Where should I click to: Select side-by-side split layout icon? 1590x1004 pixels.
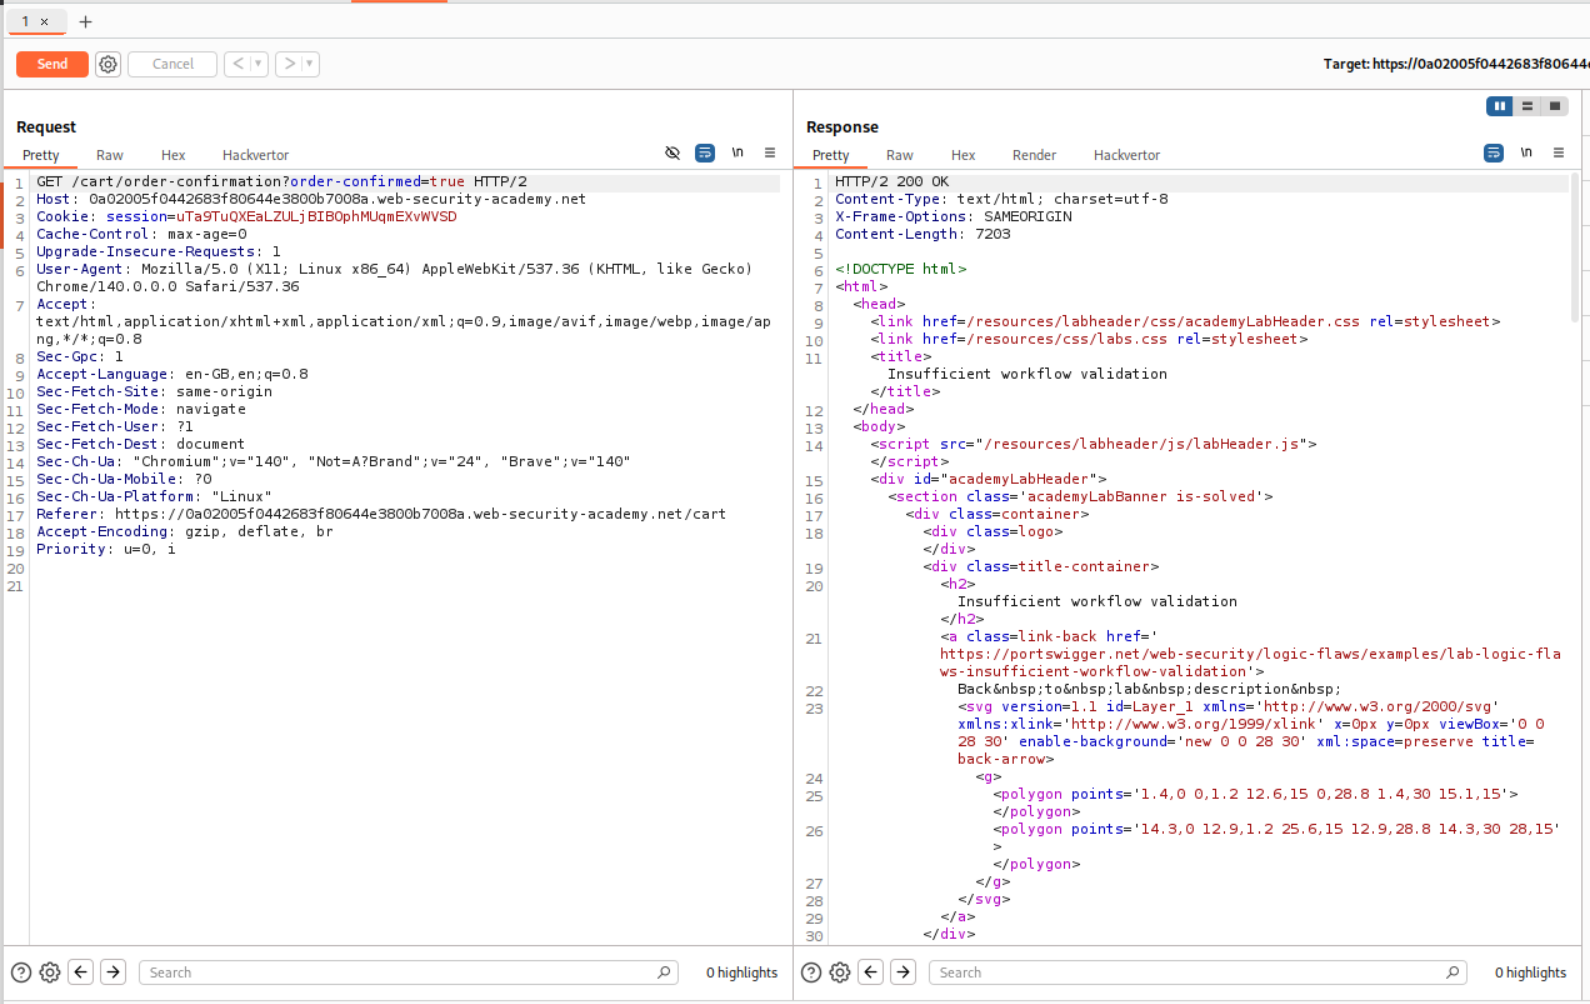point(1499,106)
